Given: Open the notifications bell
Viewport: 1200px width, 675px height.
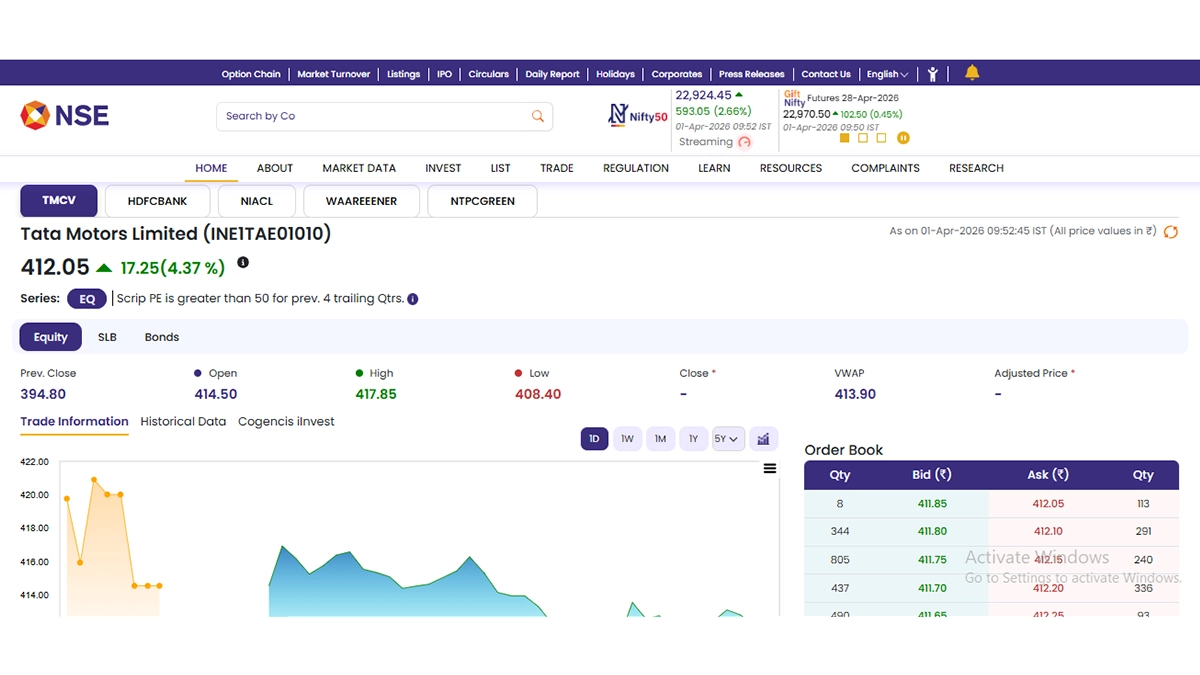Looking at the screenshot, I should (x=972, y=73).
